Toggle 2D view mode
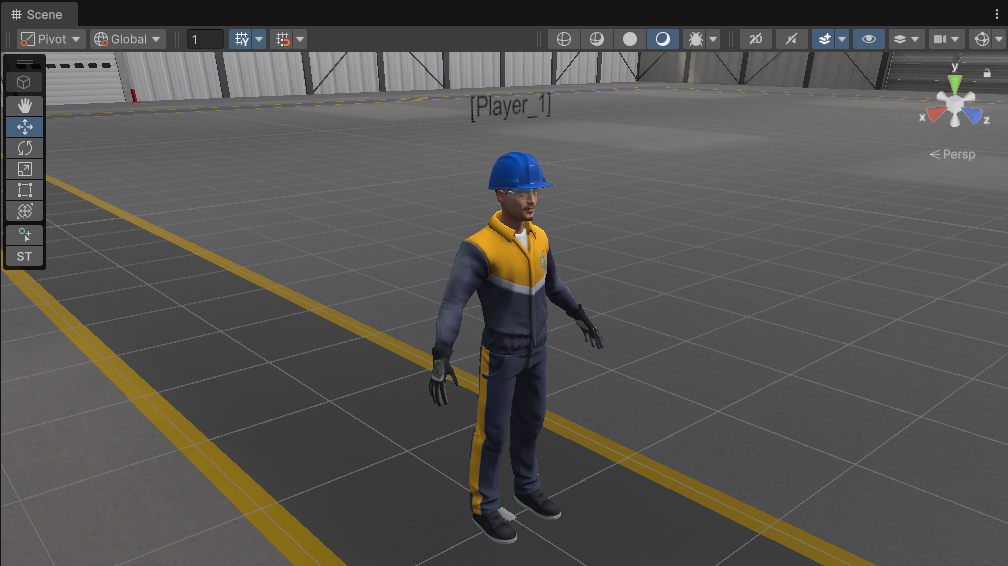Screen dimensions: 1008x566 coord(755,39)
